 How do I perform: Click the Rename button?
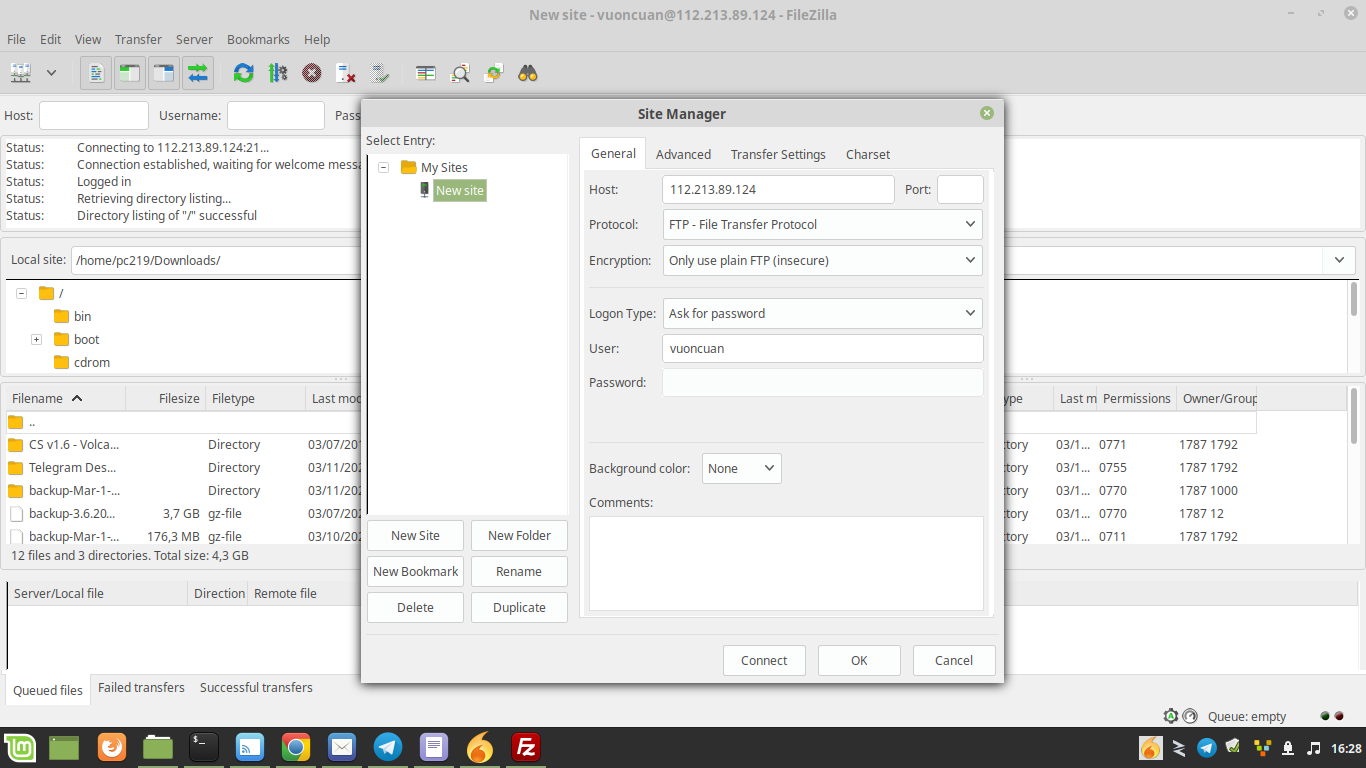pos(519,571)
